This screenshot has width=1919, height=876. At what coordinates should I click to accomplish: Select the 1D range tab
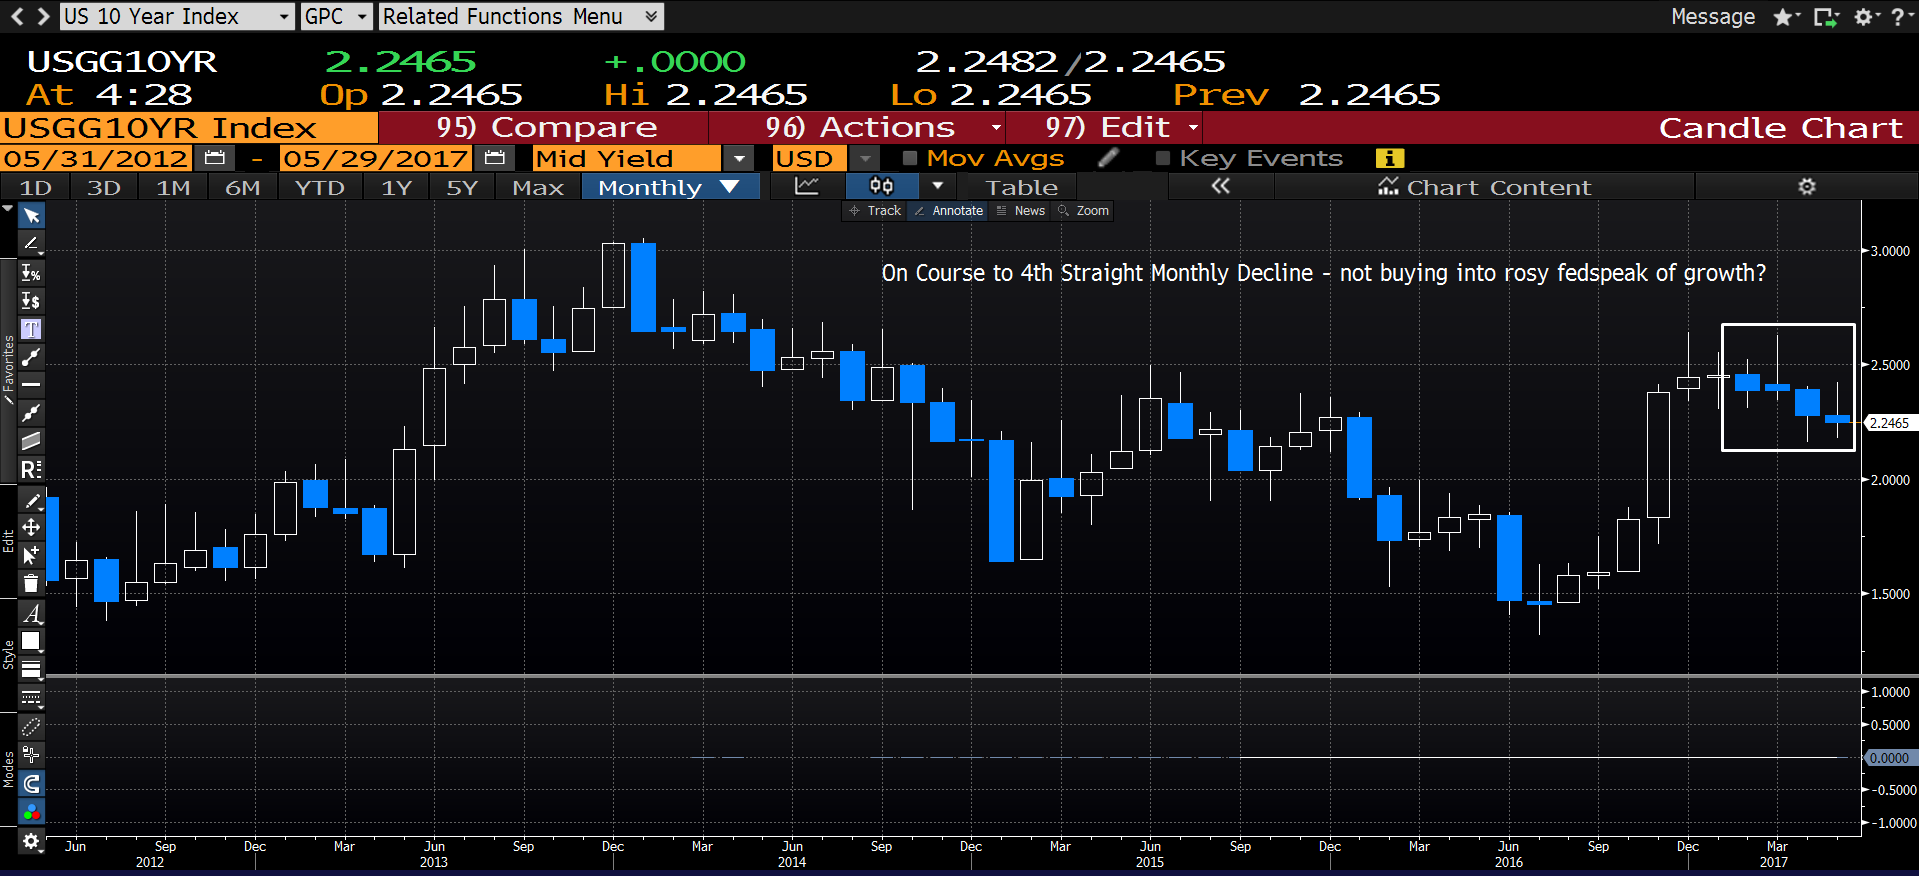tap(36, 187)
